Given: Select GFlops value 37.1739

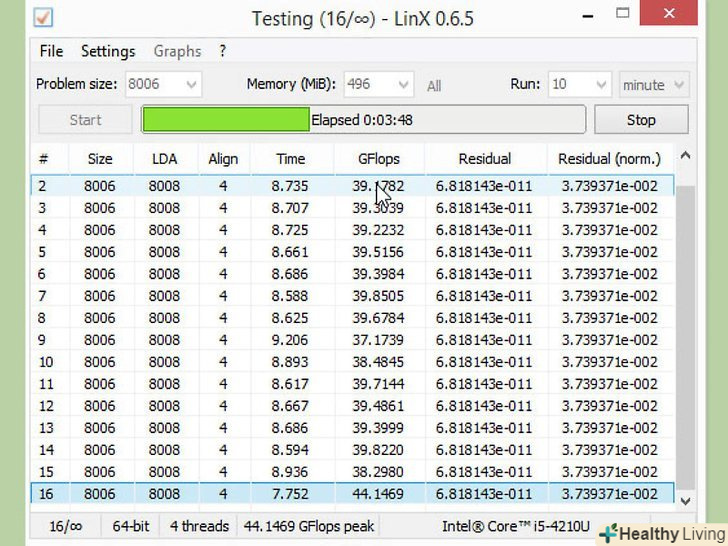Looking at the screenshot, I should click(x=378, y=340).
